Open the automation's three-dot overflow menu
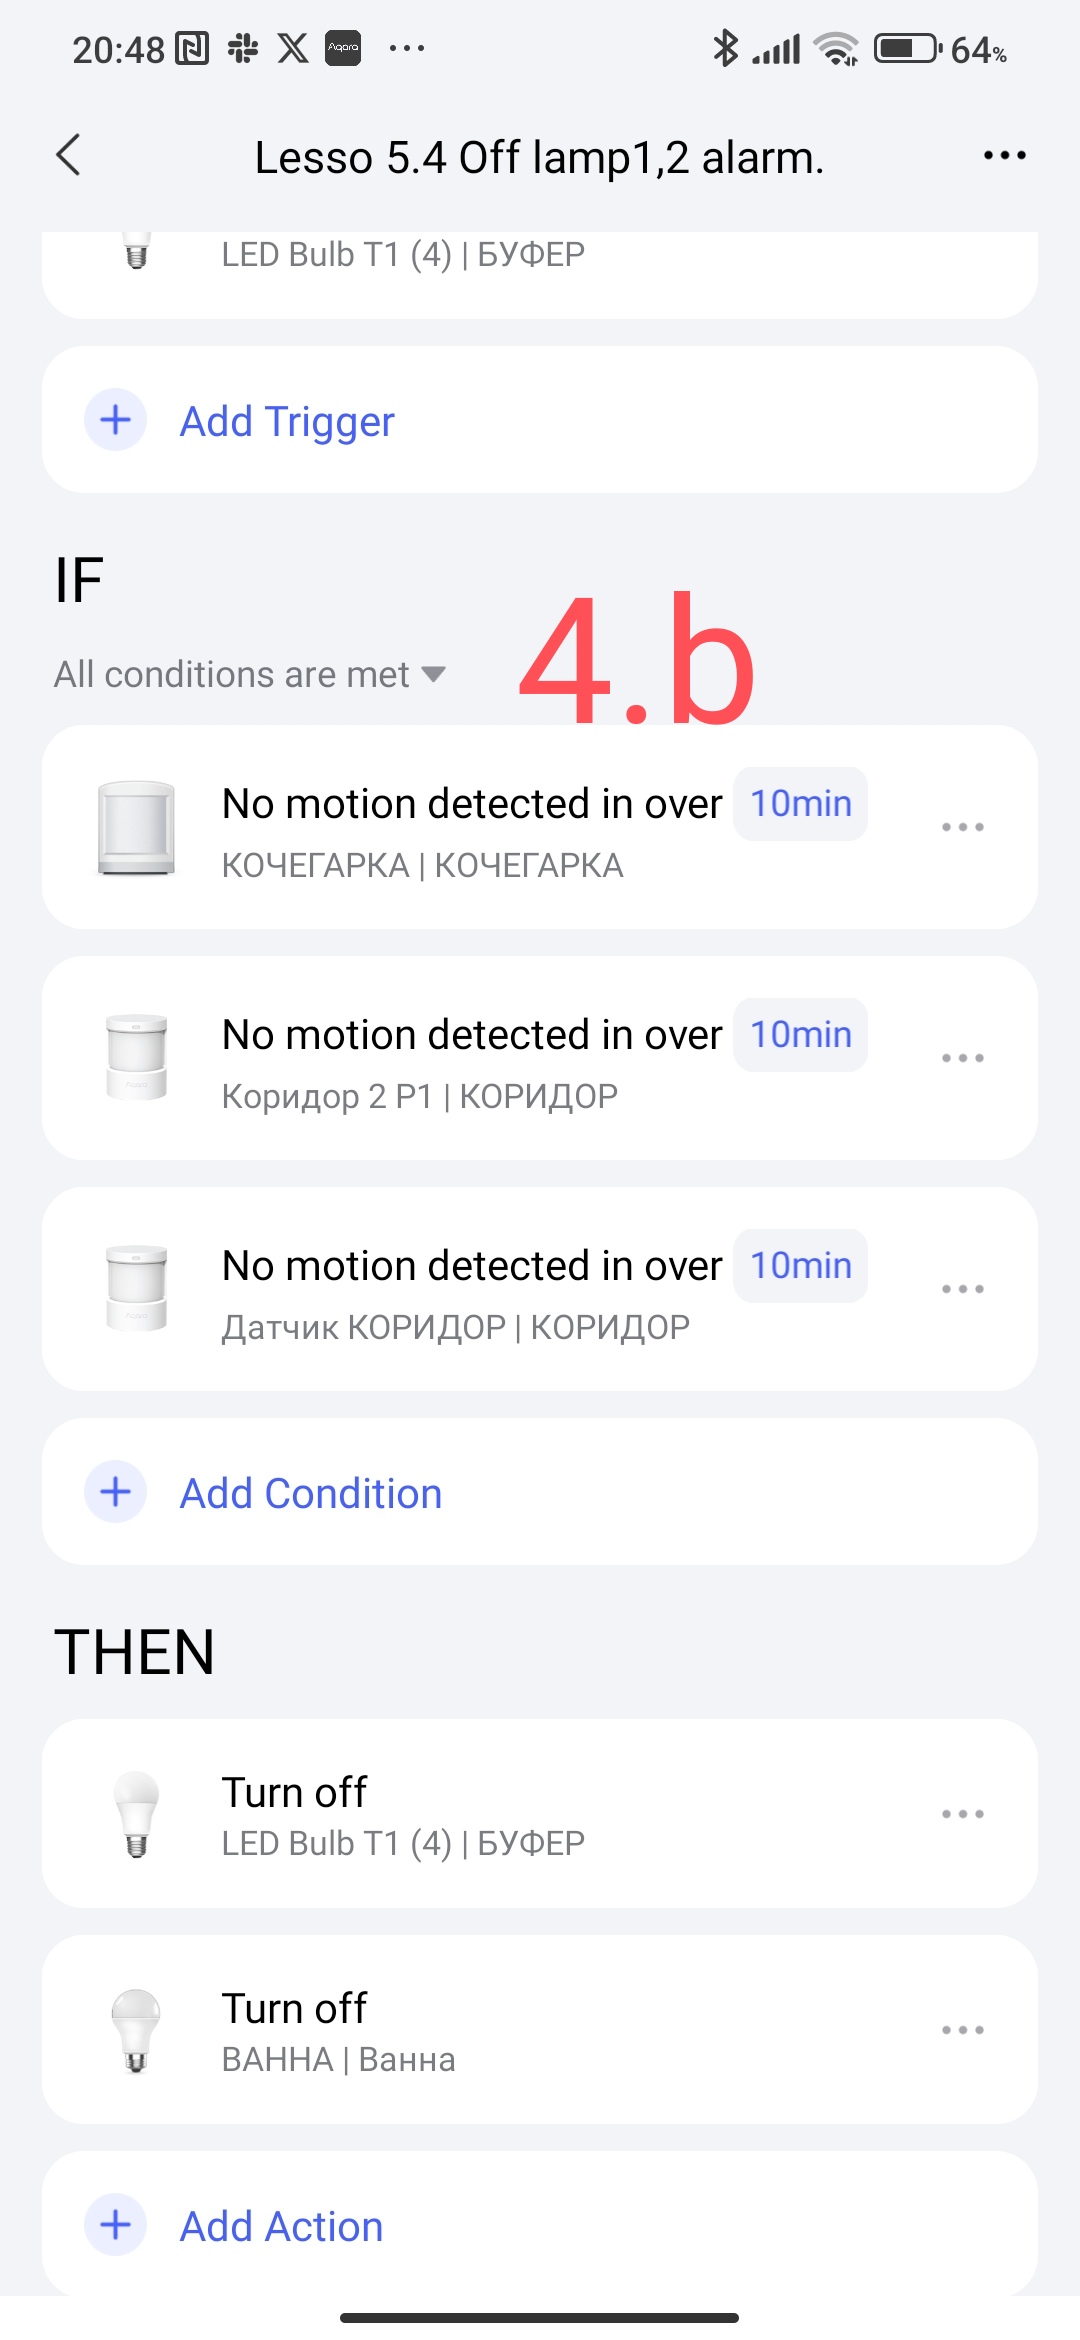The width and height of the screenshot is (1080, 2340). (x=1004, y=156)
